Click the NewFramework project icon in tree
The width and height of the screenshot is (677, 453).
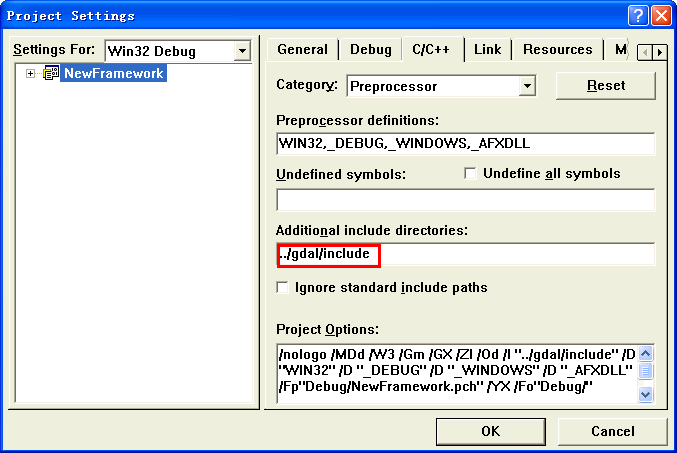coord(51,73)
